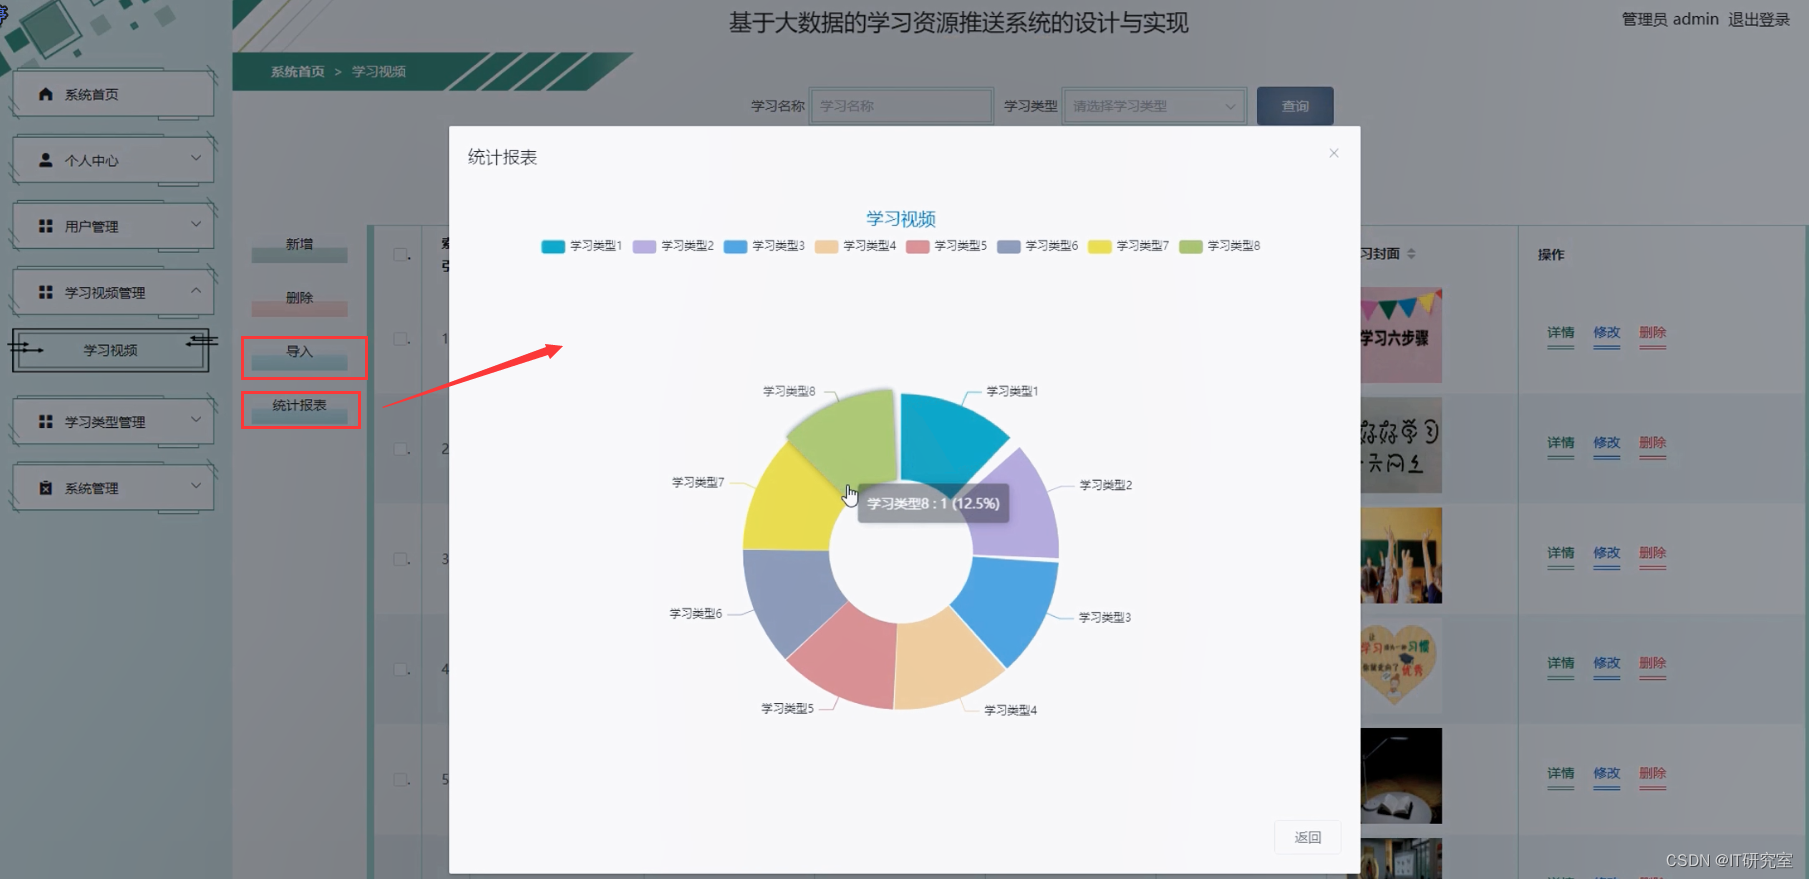Tick the checkbox for row 1

click(400, 339)
